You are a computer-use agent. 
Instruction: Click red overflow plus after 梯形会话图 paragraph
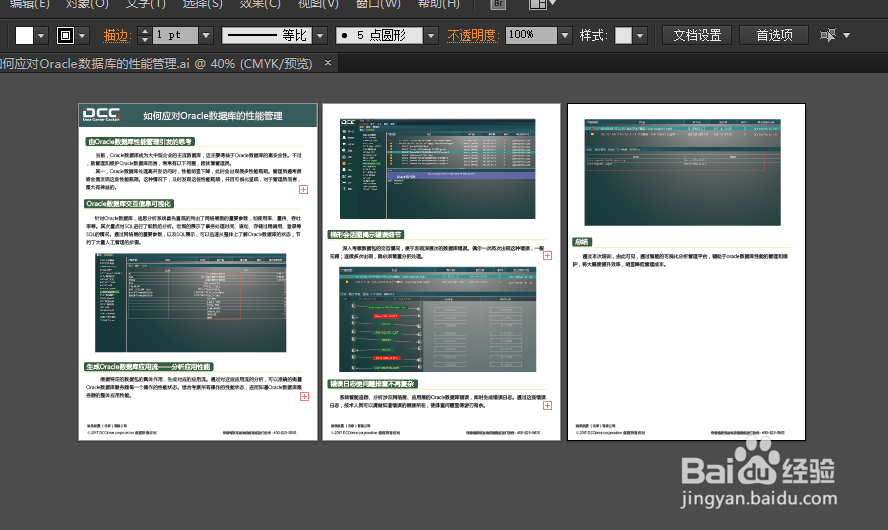548,255
